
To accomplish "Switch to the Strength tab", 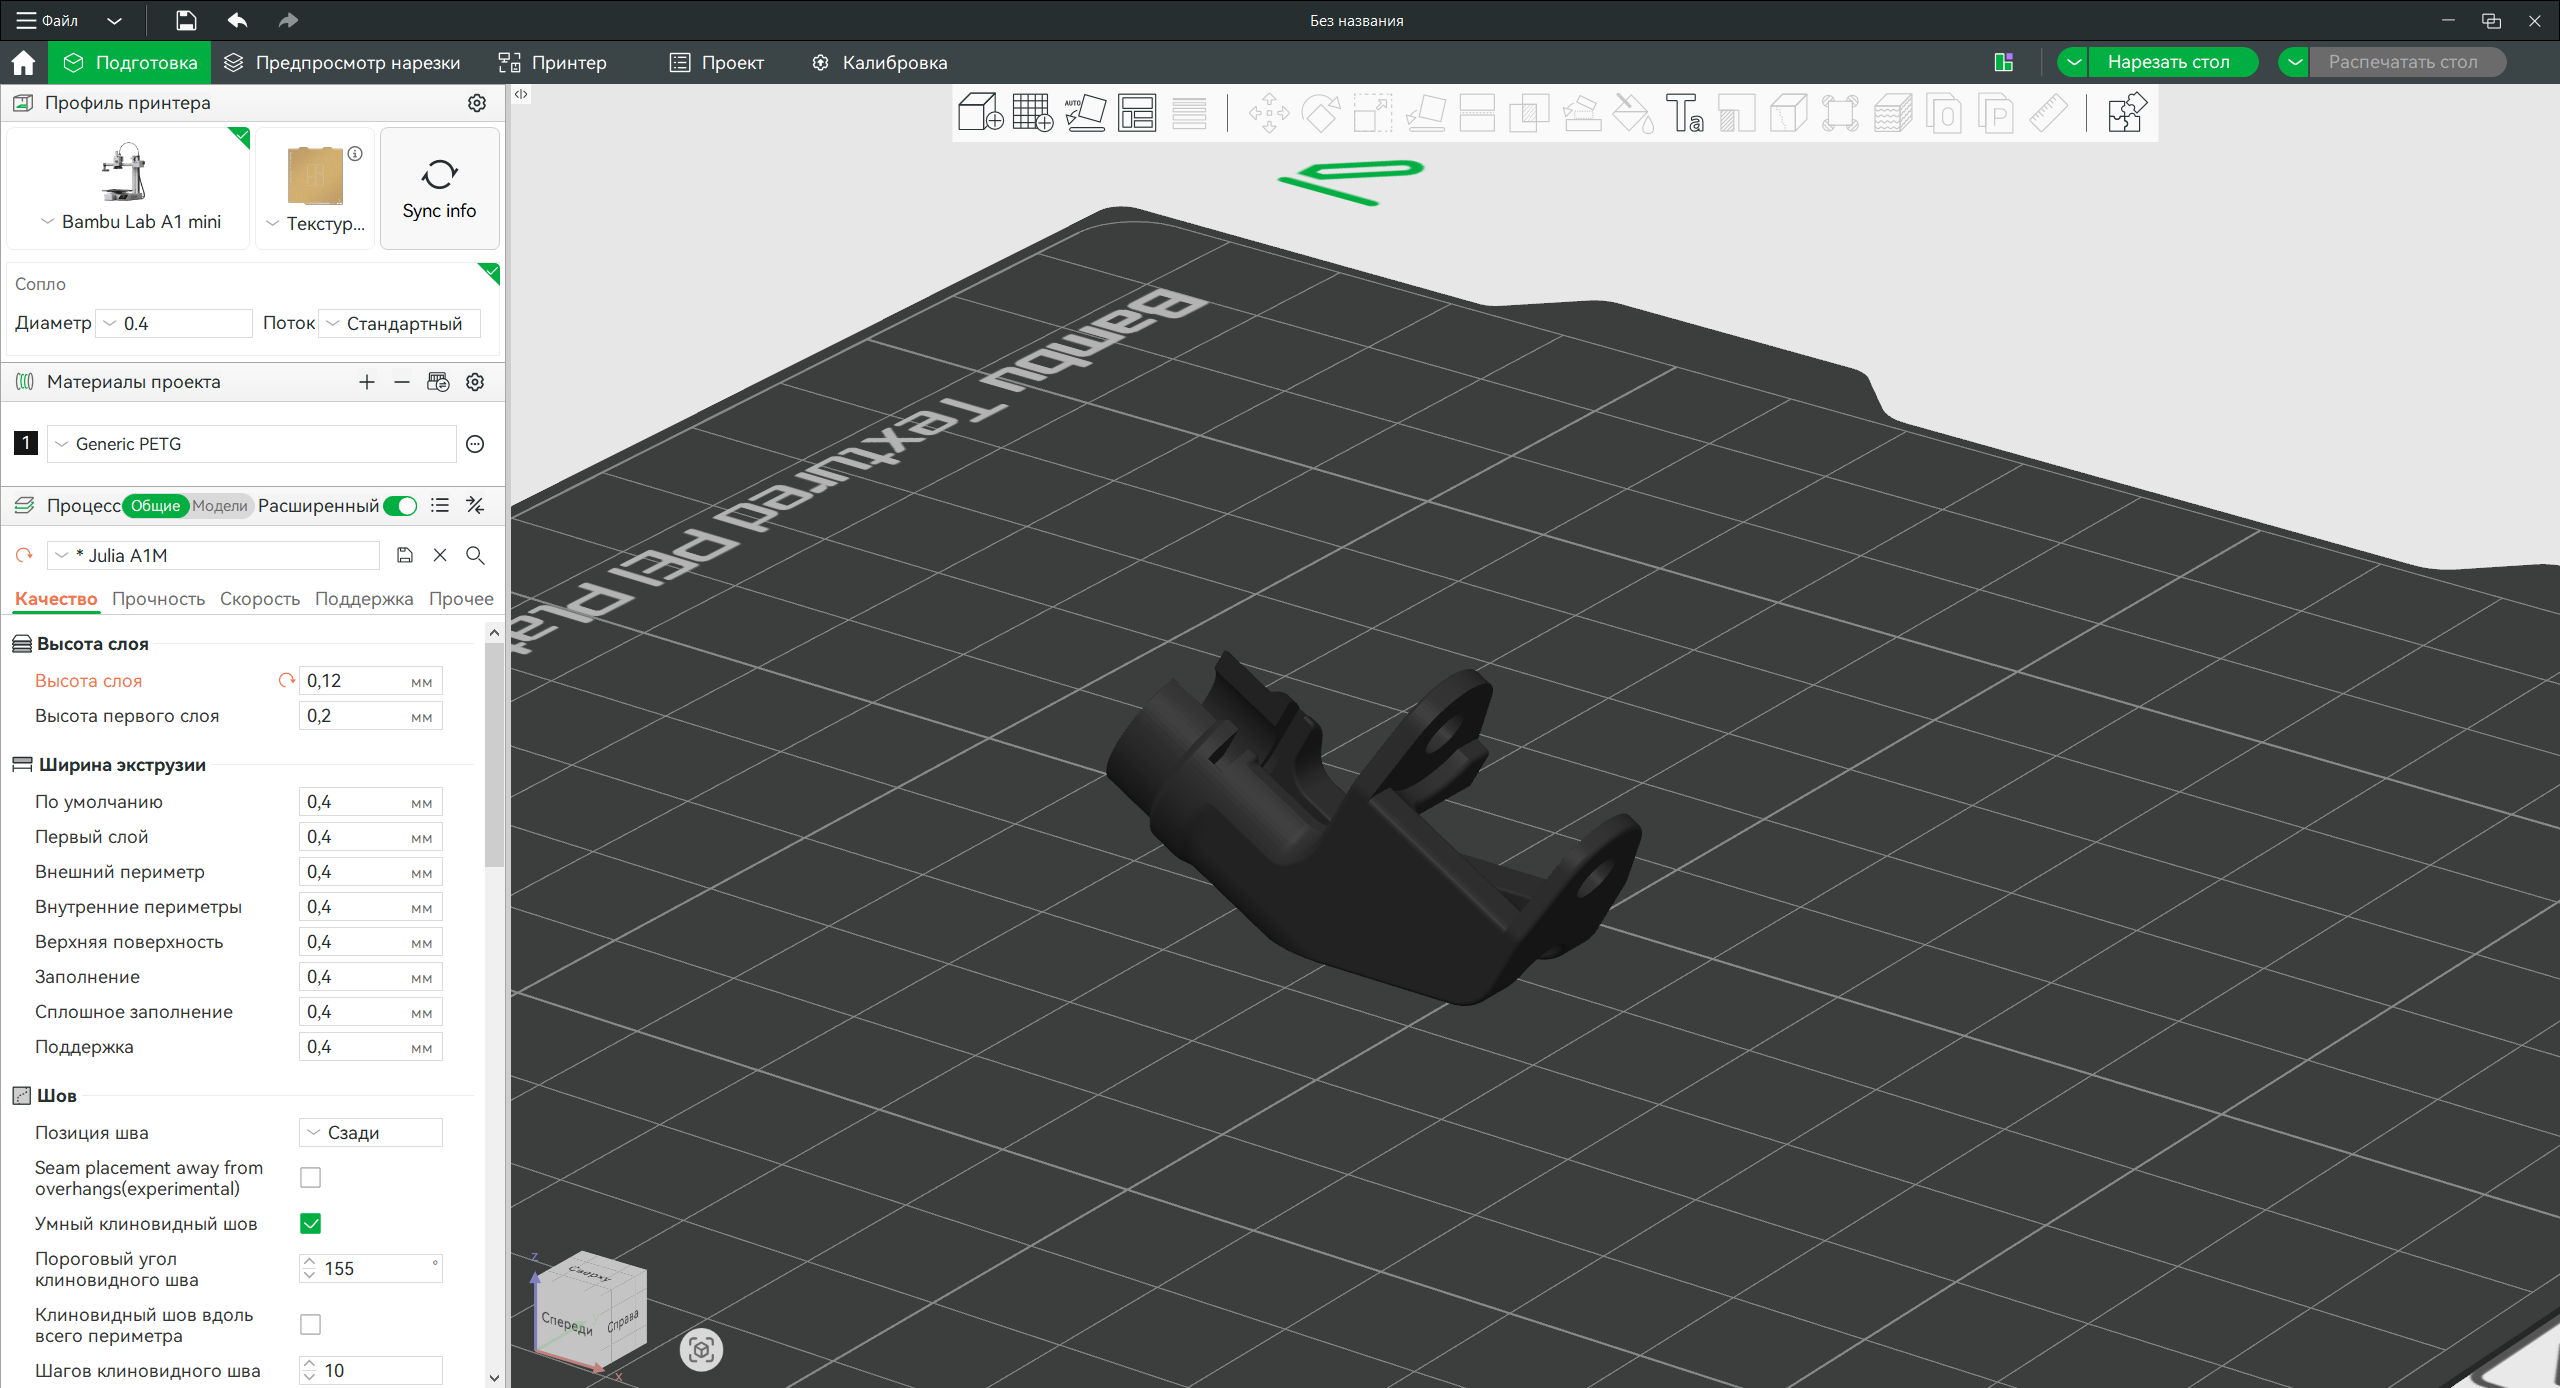I will (x=158, y=599).
